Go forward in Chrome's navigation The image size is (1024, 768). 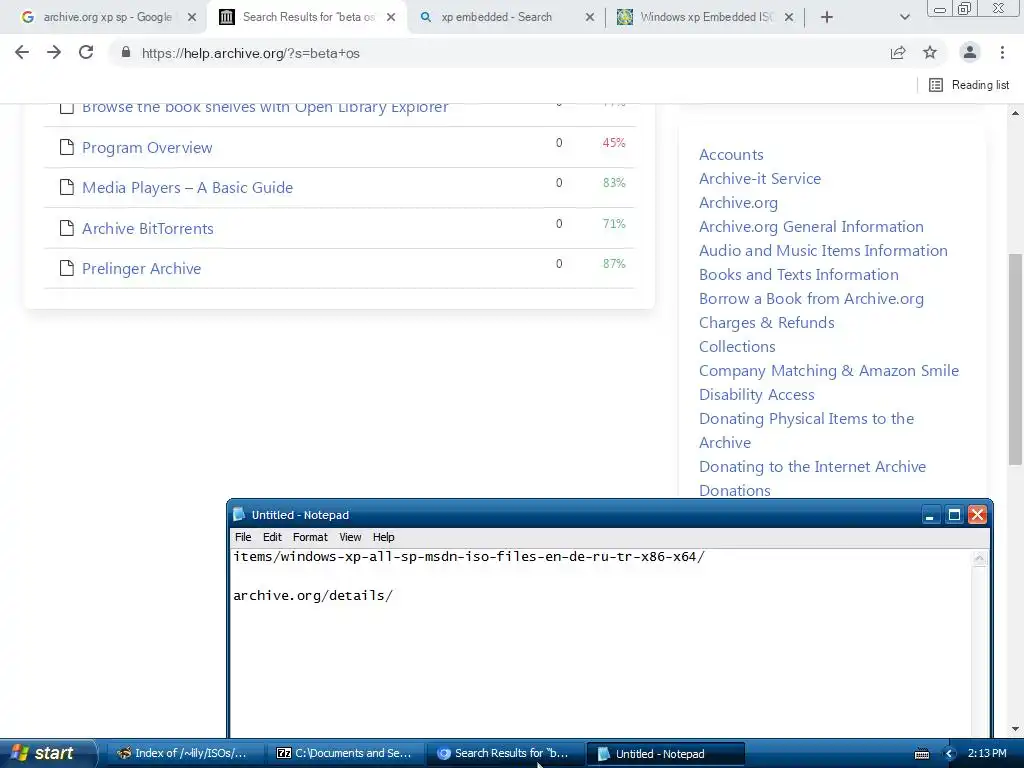click(54, 52)
